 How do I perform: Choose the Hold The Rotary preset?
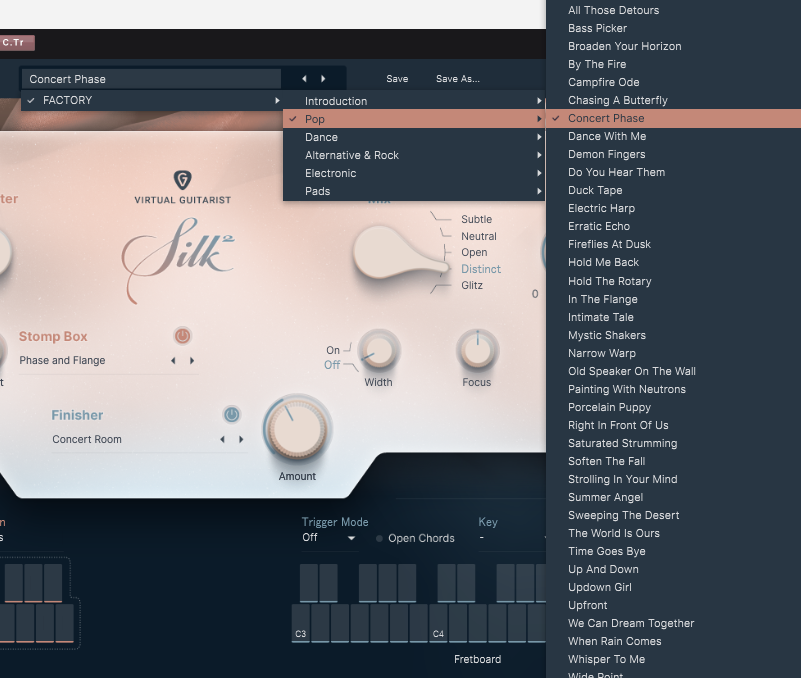click(673, 281)
